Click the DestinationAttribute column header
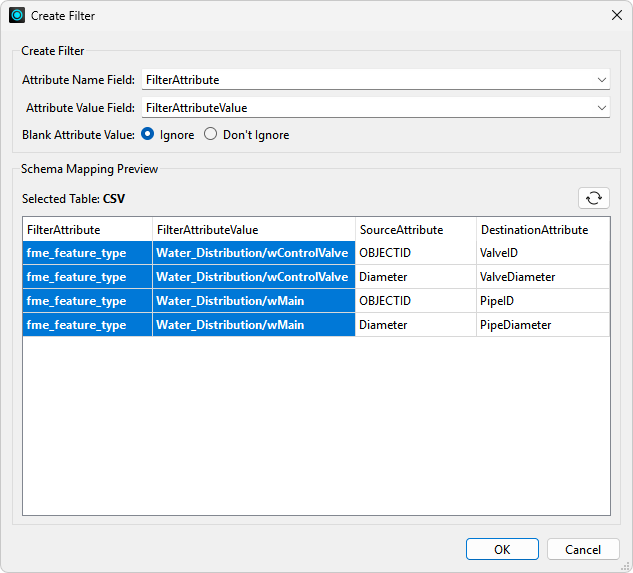Viewport: 633px width, 573px height. pos(542,229)
